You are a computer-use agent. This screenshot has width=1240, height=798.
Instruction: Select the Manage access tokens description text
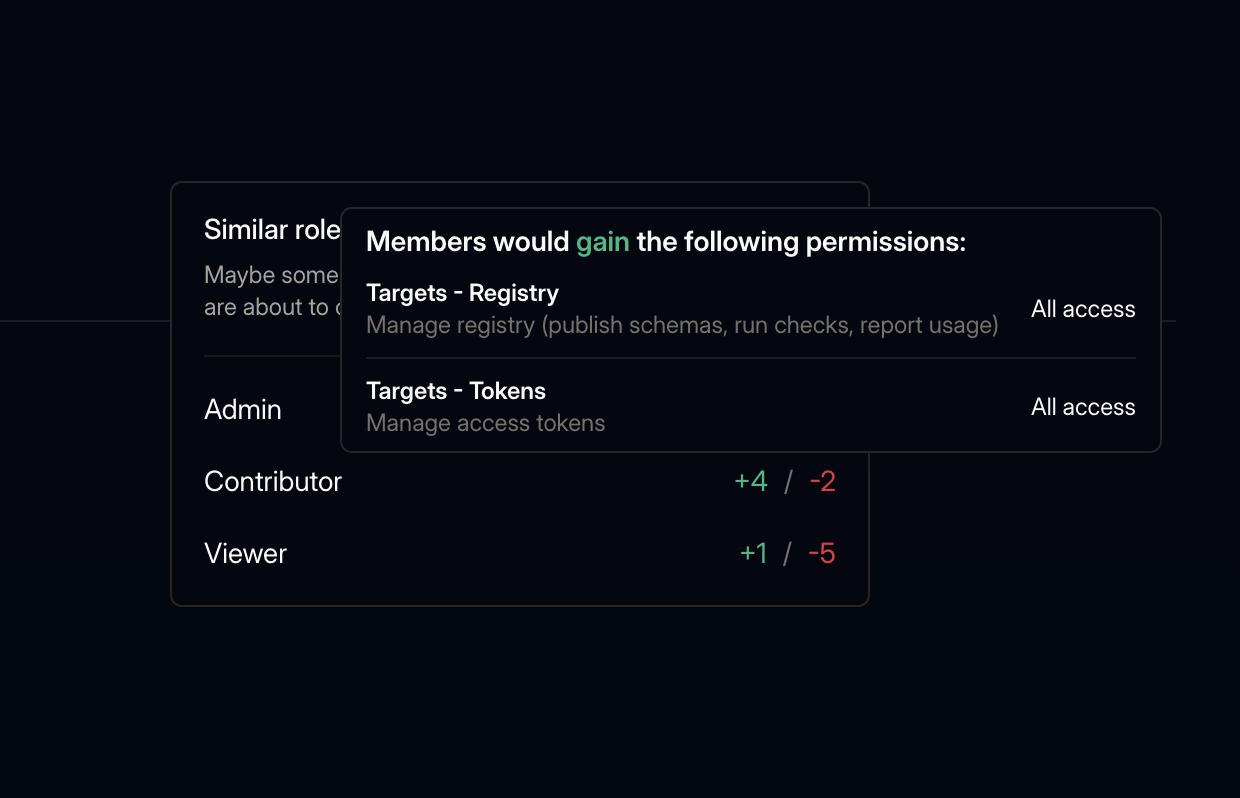tap(485, 423)
